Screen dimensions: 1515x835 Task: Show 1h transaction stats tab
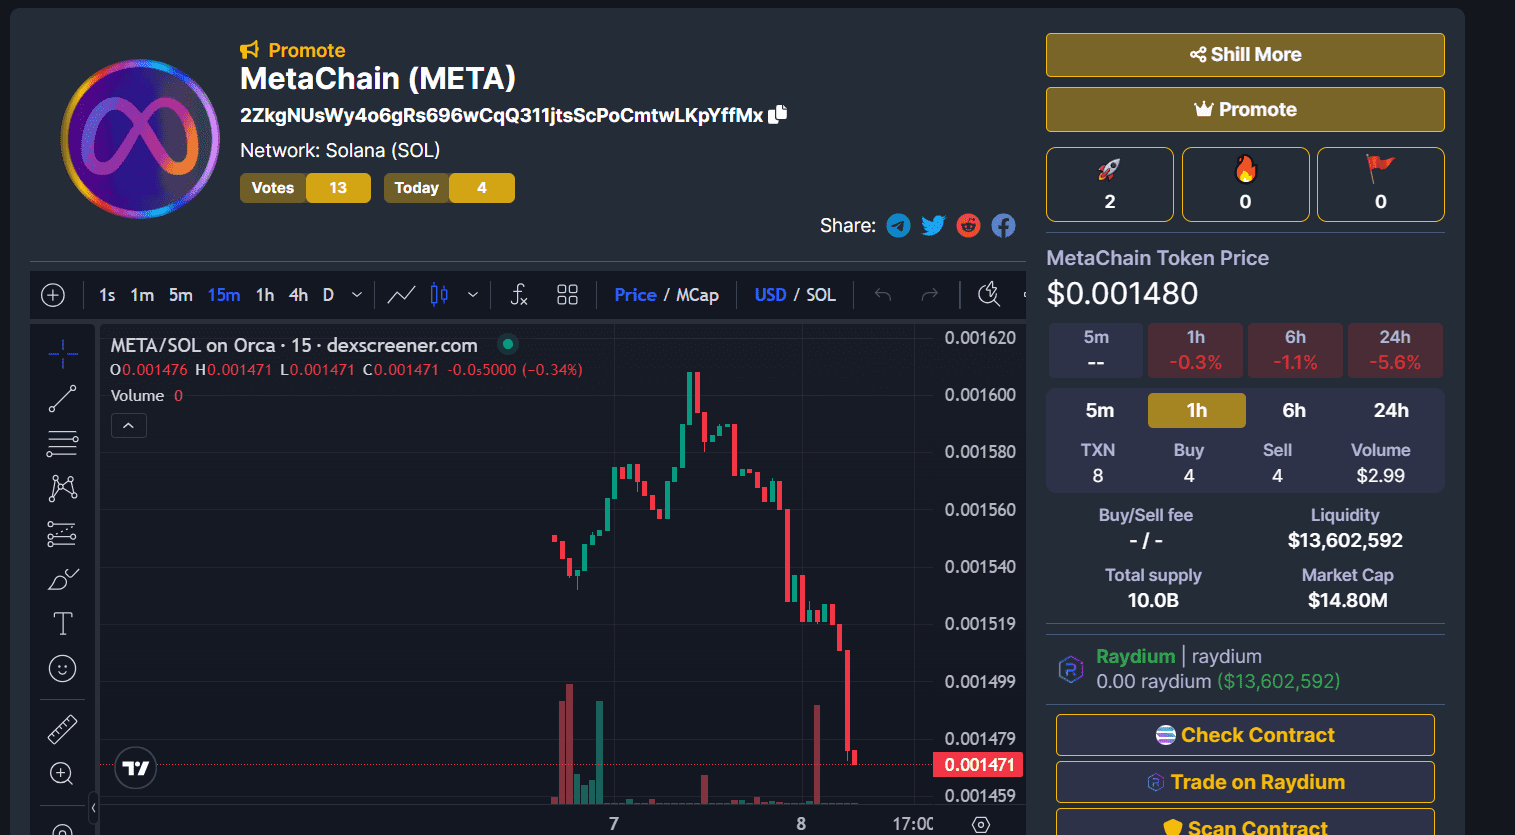click(x=1197, y=410)
